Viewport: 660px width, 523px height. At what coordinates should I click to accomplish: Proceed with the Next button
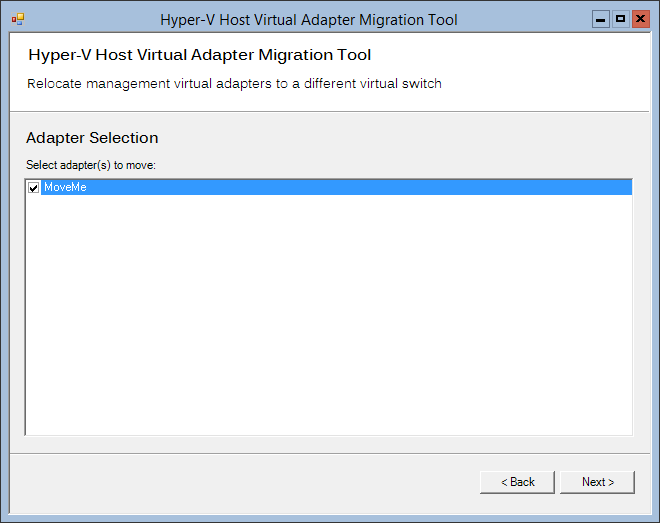coord(597,482)
